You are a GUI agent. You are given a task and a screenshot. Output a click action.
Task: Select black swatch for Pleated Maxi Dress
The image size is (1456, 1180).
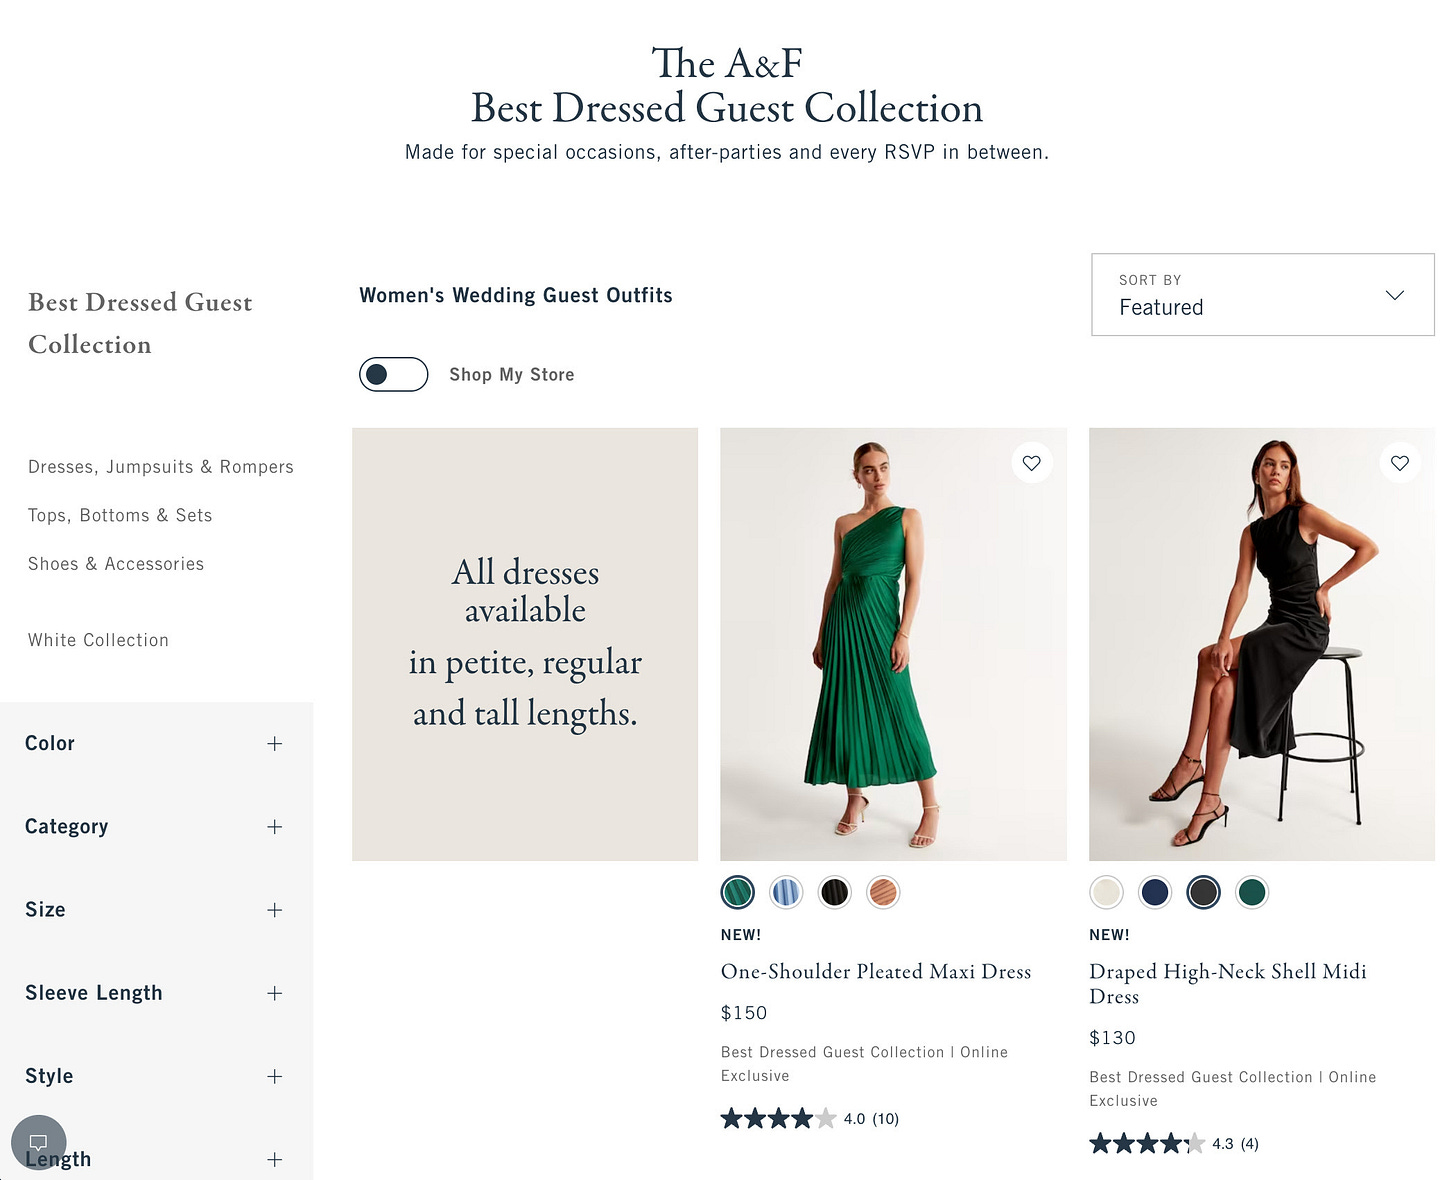point(835,892)
